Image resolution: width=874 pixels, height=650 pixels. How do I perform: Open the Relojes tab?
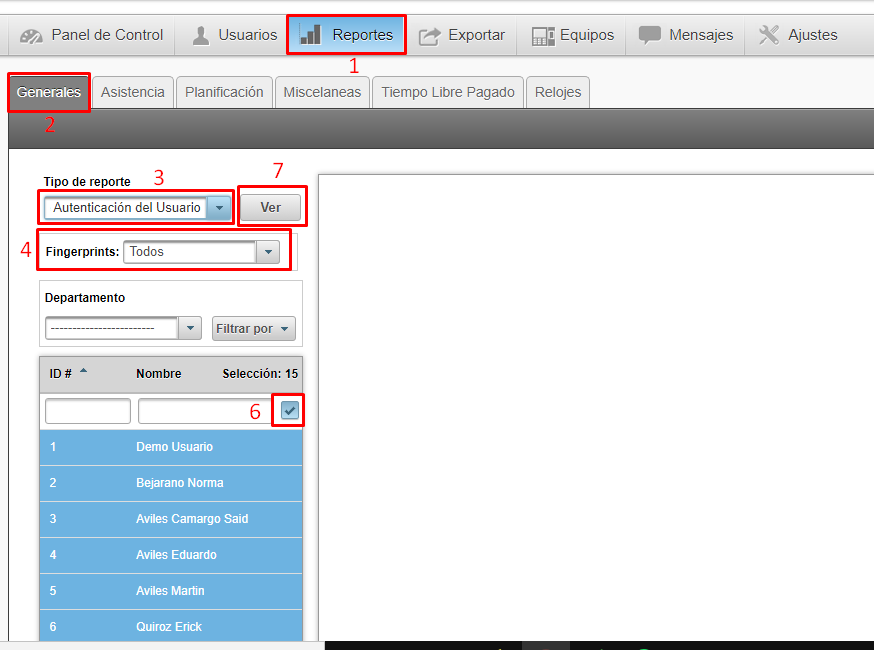click(557, 92)
